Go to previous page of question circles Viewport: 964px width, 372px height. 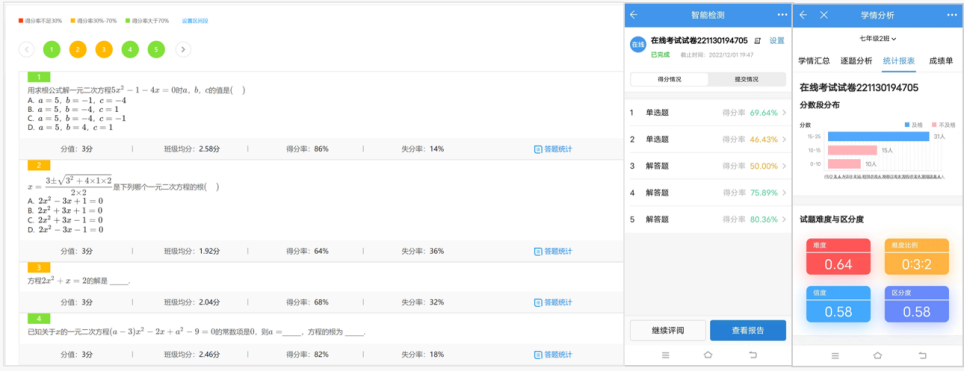(26, 49)
